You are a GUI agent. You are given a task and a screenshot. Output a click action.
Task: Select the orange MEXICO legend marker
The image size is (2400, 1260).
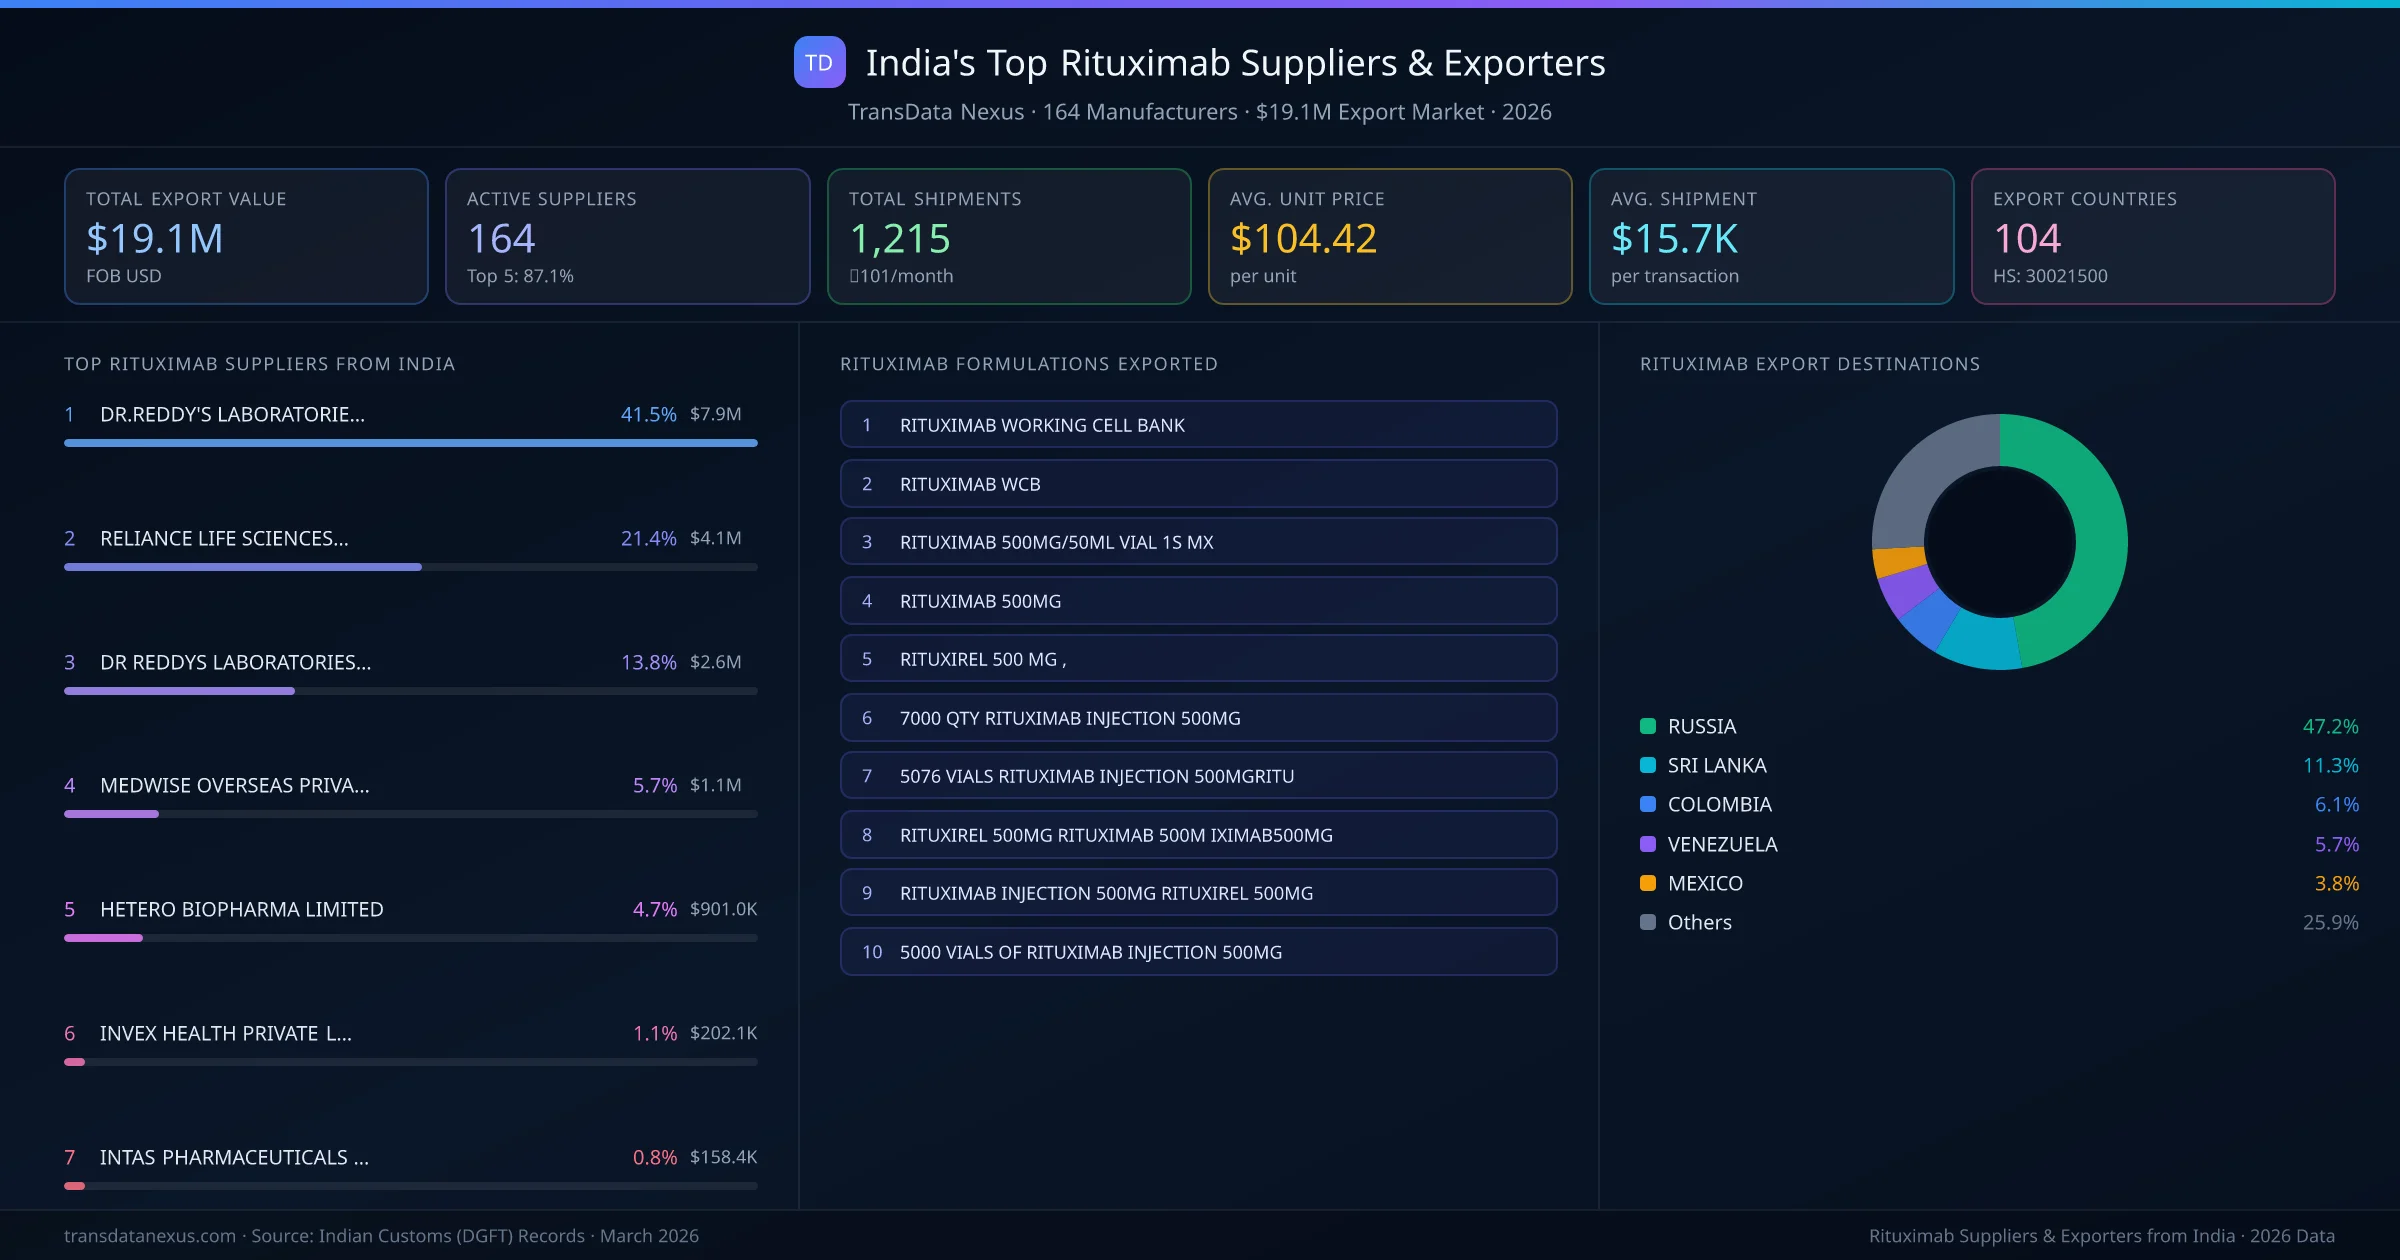tap(1647, 883)
